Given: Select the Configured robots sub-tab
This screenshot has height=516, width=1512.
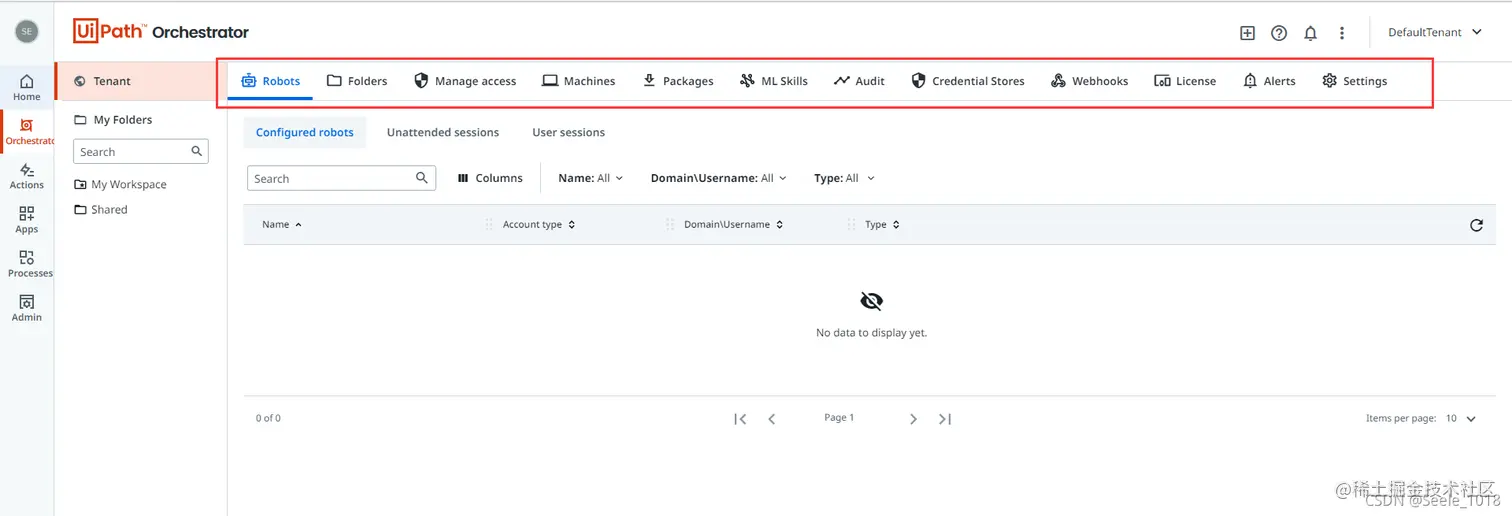Looking at the screenshot, I should [305, 132].
